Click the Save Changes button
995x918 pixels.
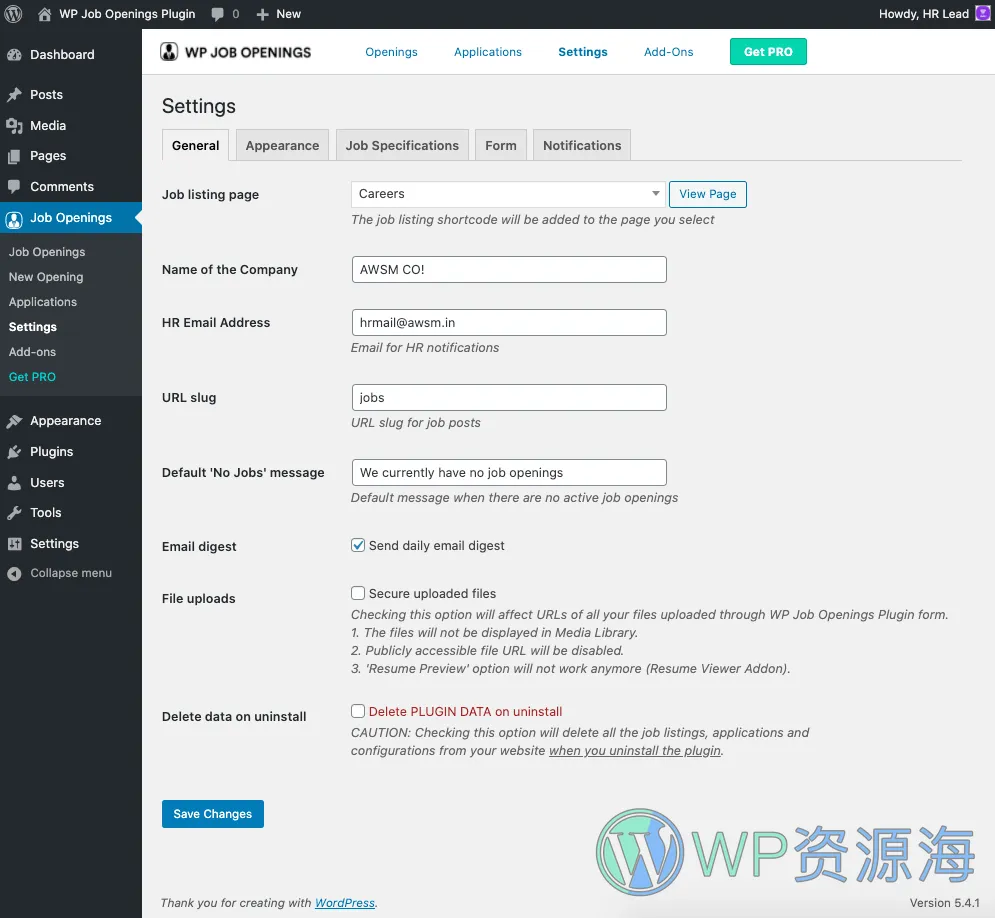pos(213,814)
